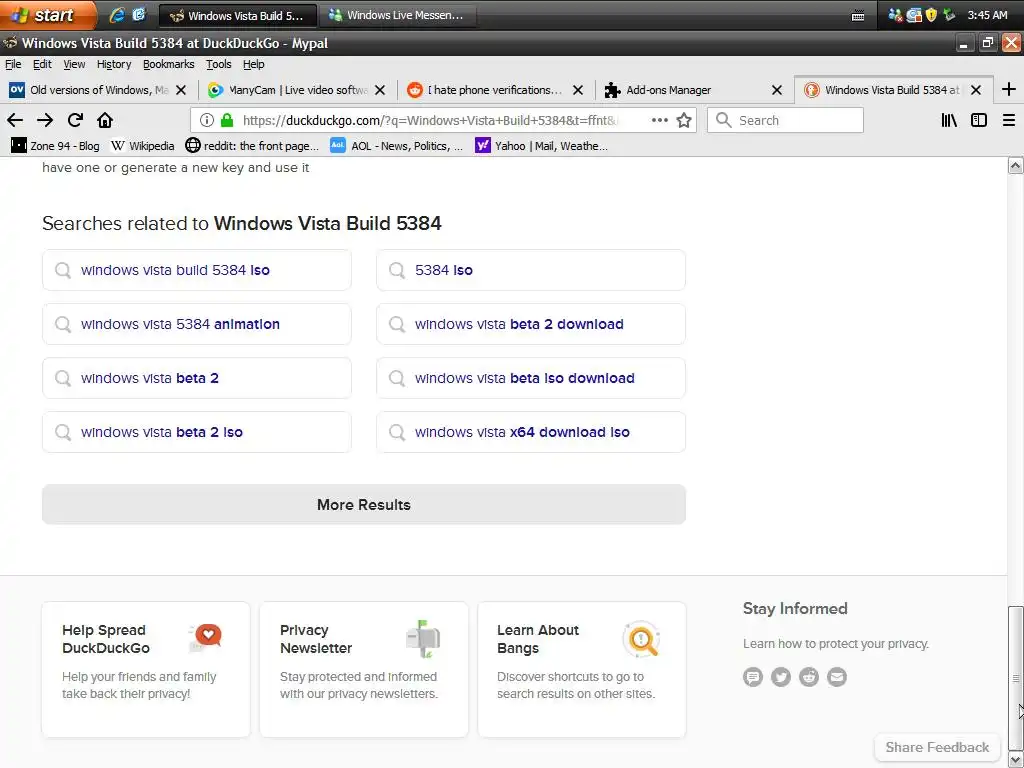Click the second quick launch browser icon
Screen dimensions: 1024x768
(x=139, y=15)
